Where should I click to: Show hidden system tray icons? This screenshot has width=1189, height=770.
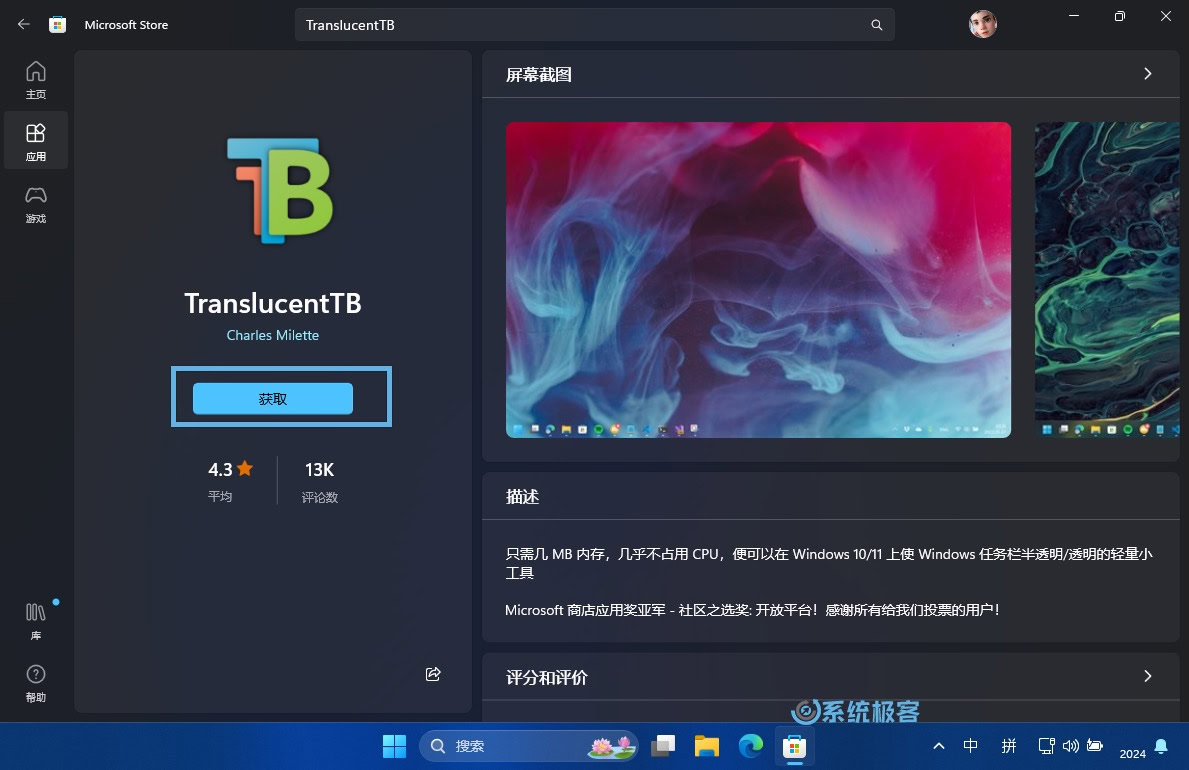click(x=939, y=746)
